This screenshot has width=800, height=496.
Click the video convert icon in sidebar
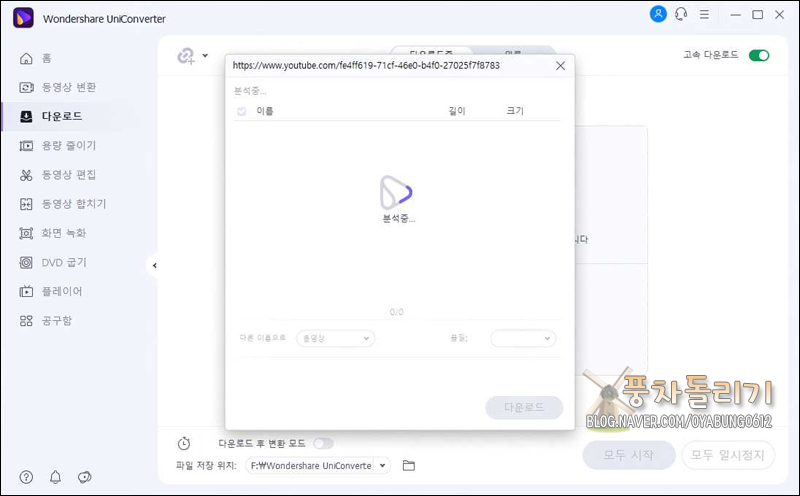click(x=26, y=87)
